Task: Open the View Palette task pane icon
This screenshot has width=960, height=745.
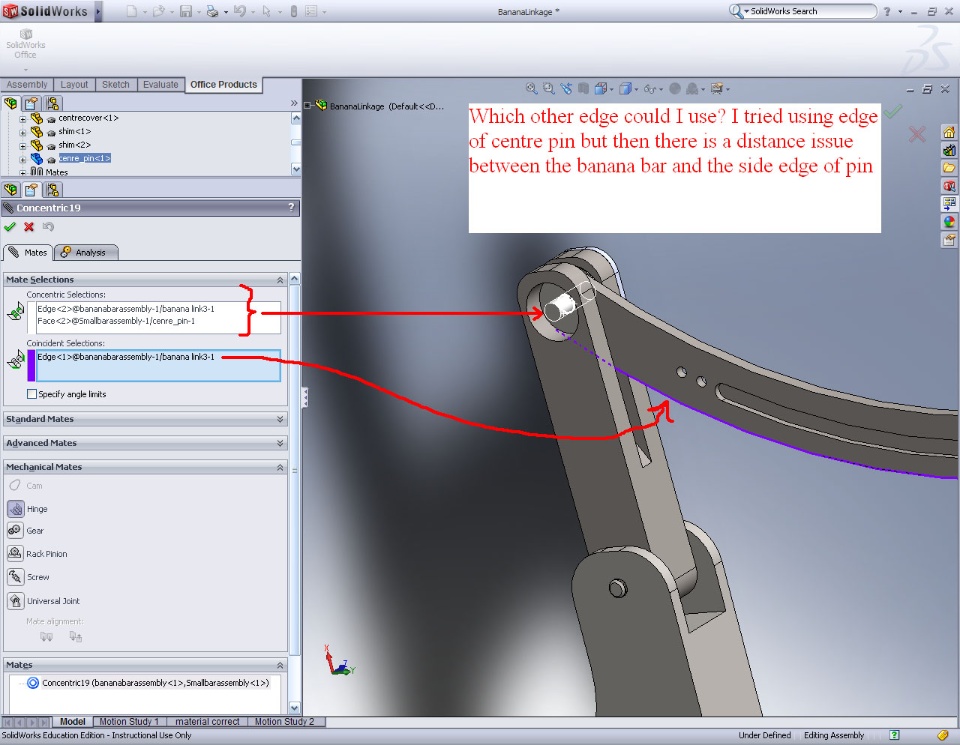Action: pyautogui.click(x=948, y=203)
